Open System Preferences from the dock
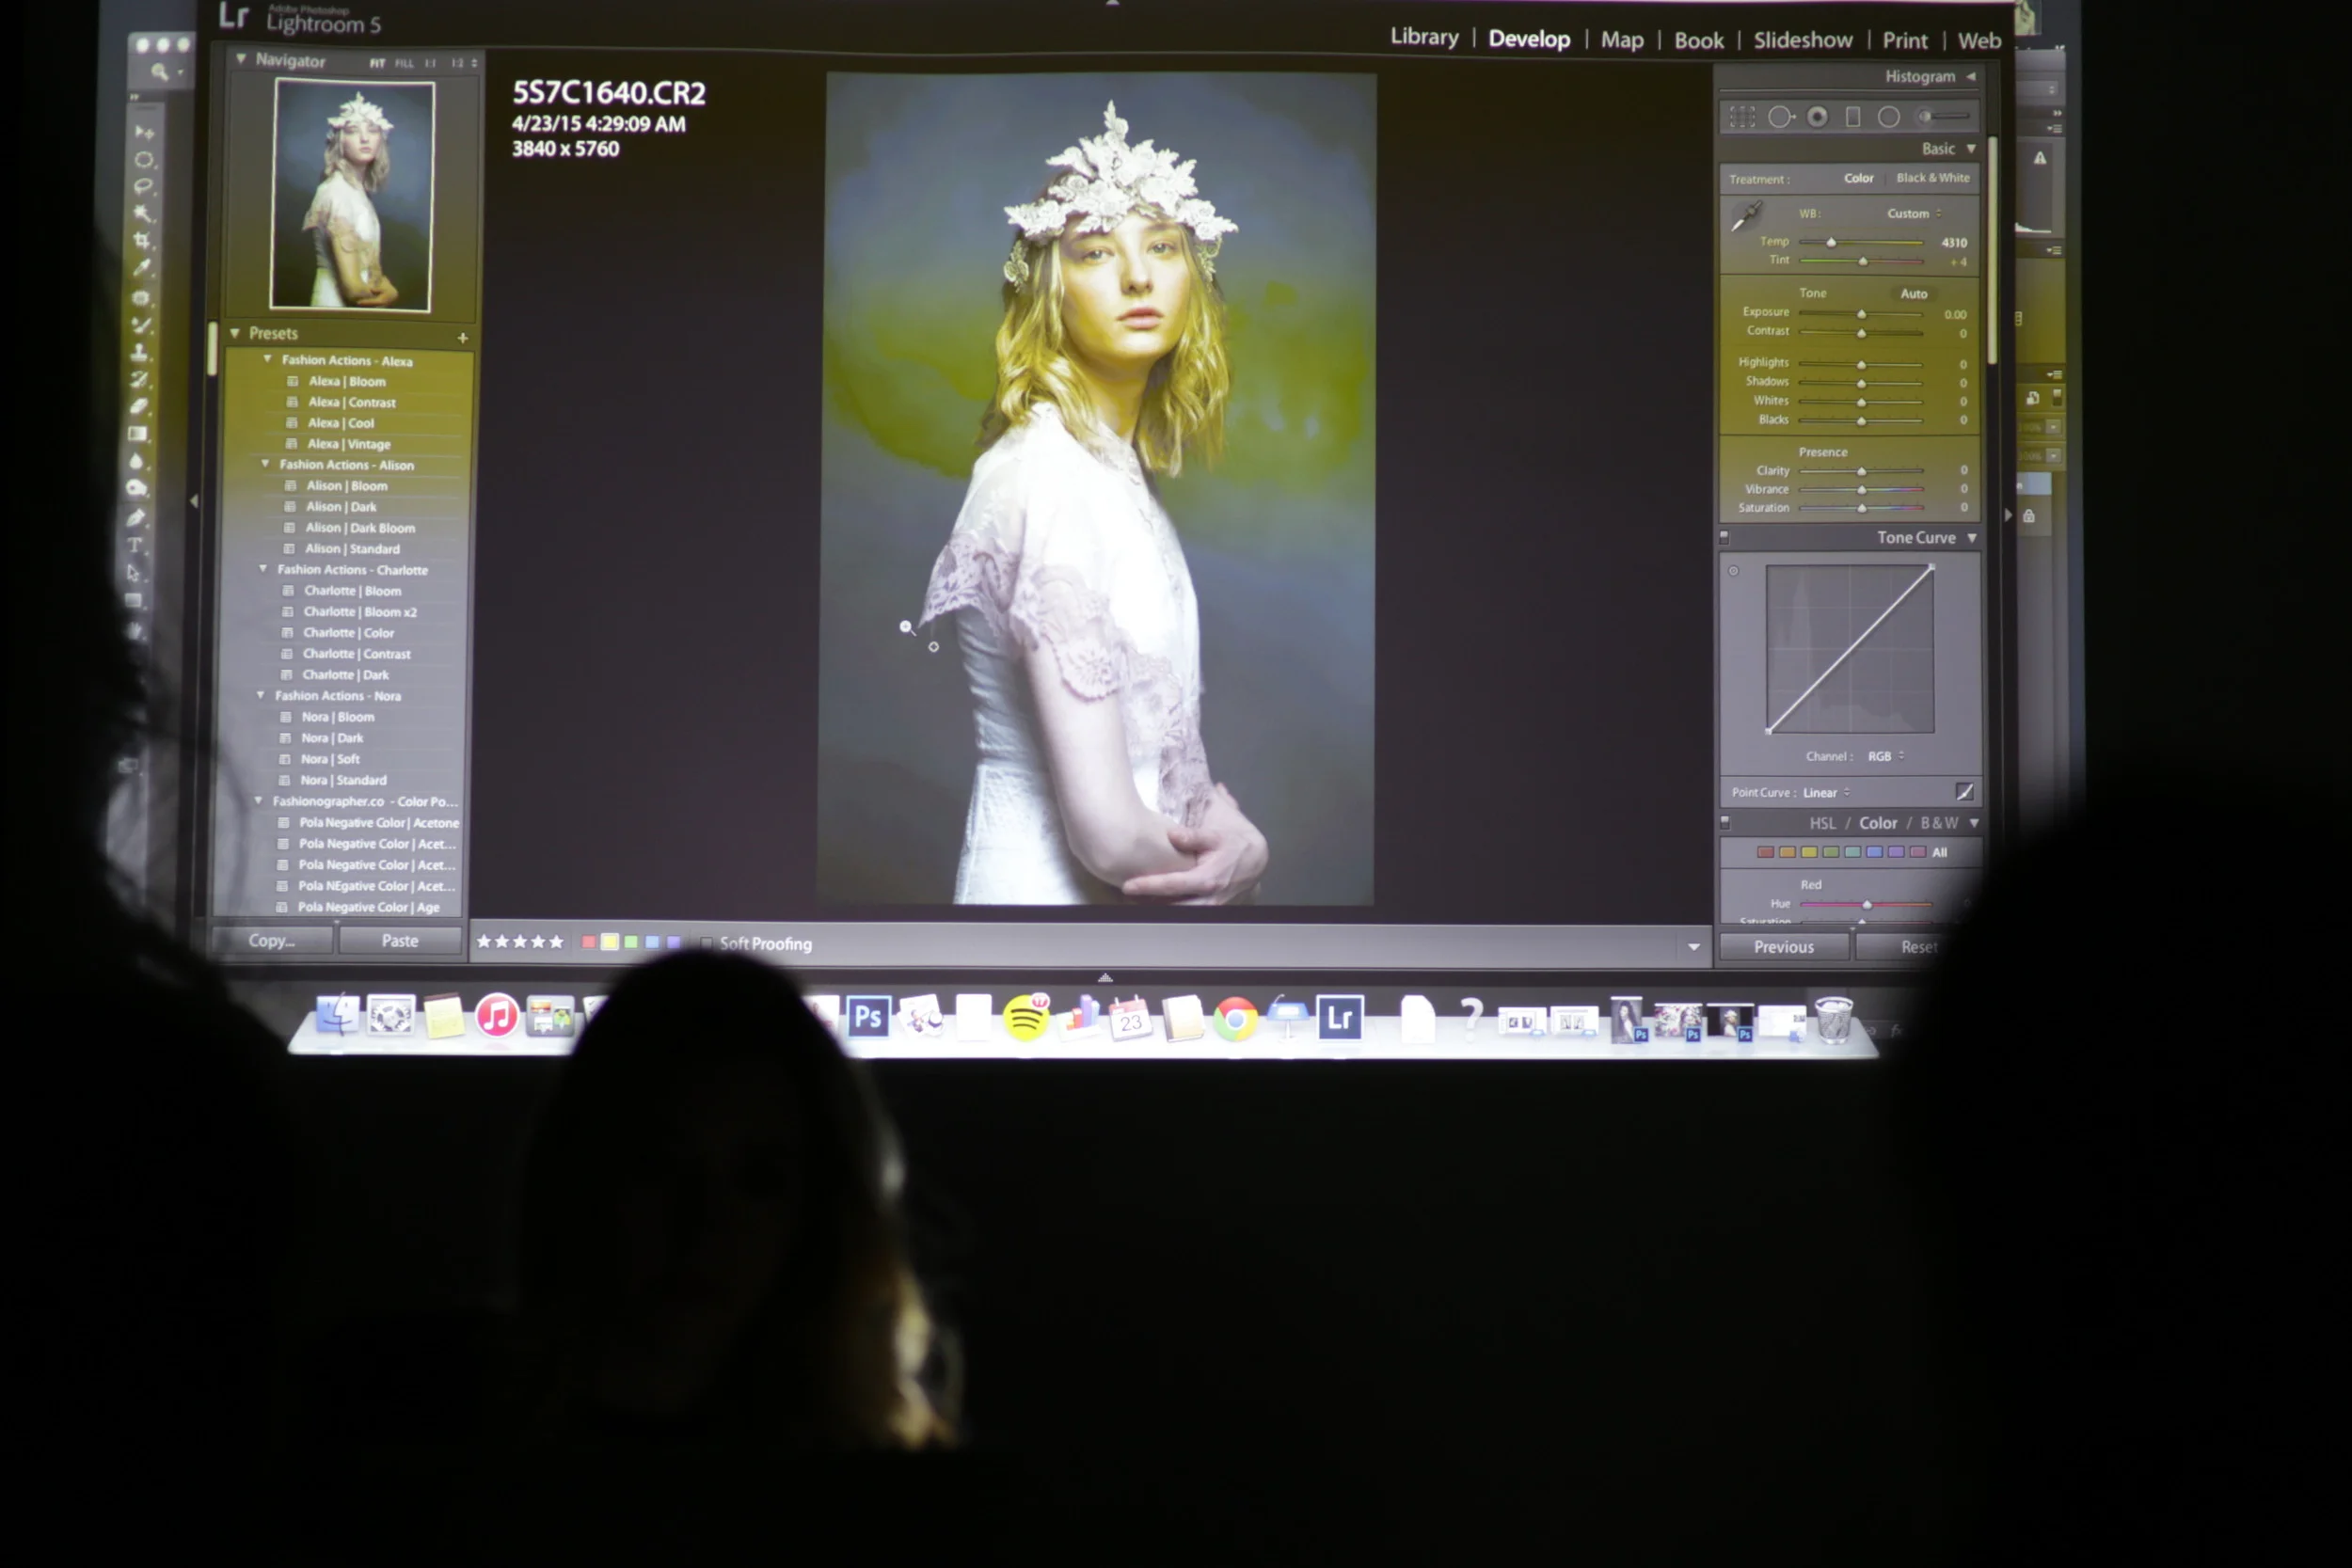Viewport: 2352px width, 1568px height. coord(390,1015)
